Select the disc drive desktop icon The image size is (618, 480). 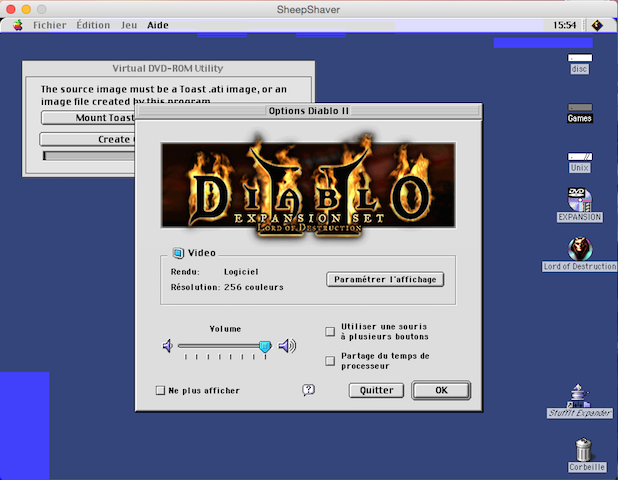pos(579,64)
